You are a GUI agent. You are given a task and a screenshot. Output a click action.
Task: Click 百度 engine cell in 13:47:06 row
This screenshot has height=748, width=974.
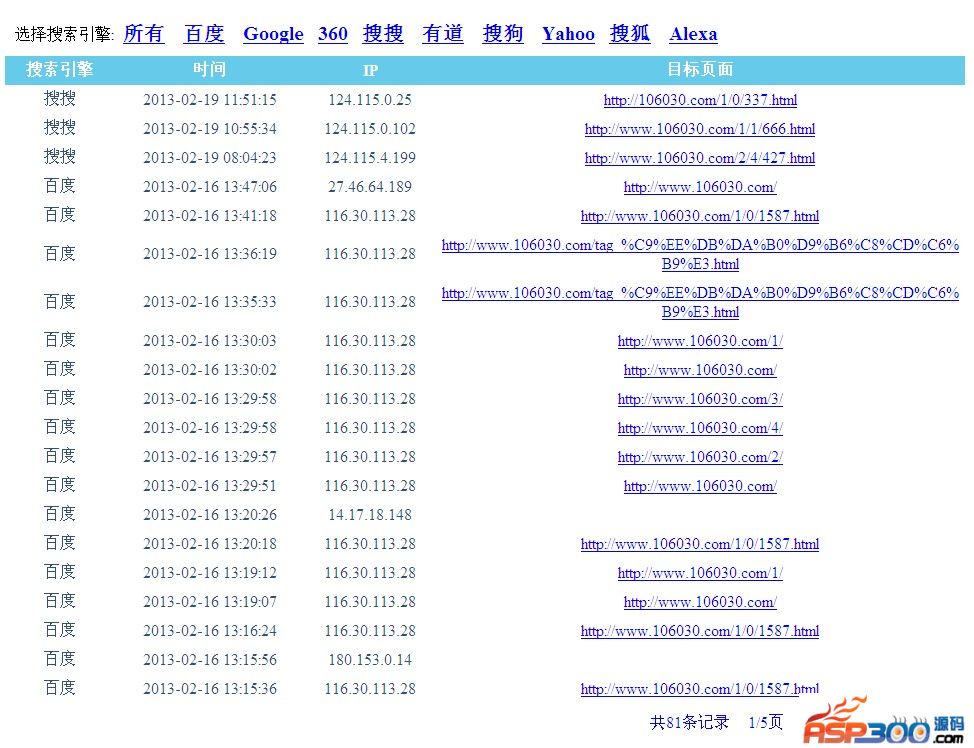pyautogui.click(x=60, y=186)
